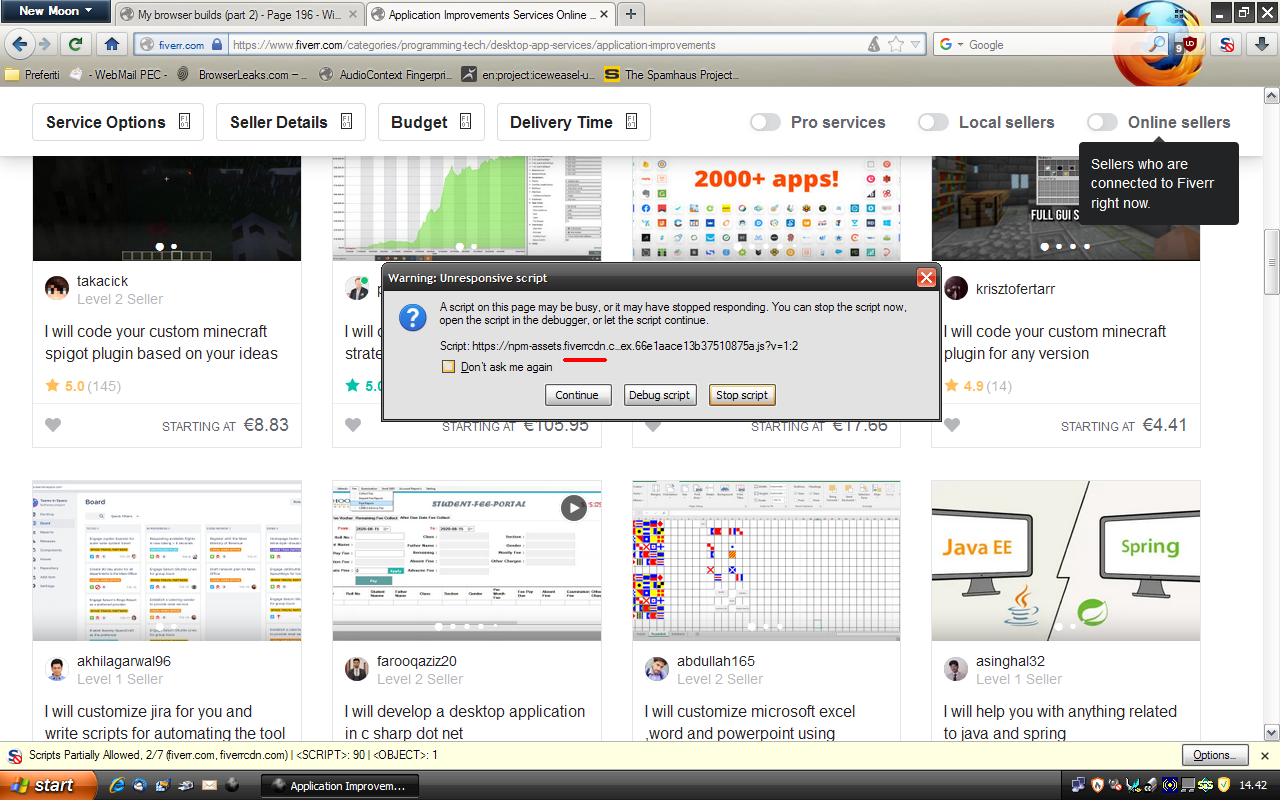
Task: Go to the home page via house icon
Action: 111,44
